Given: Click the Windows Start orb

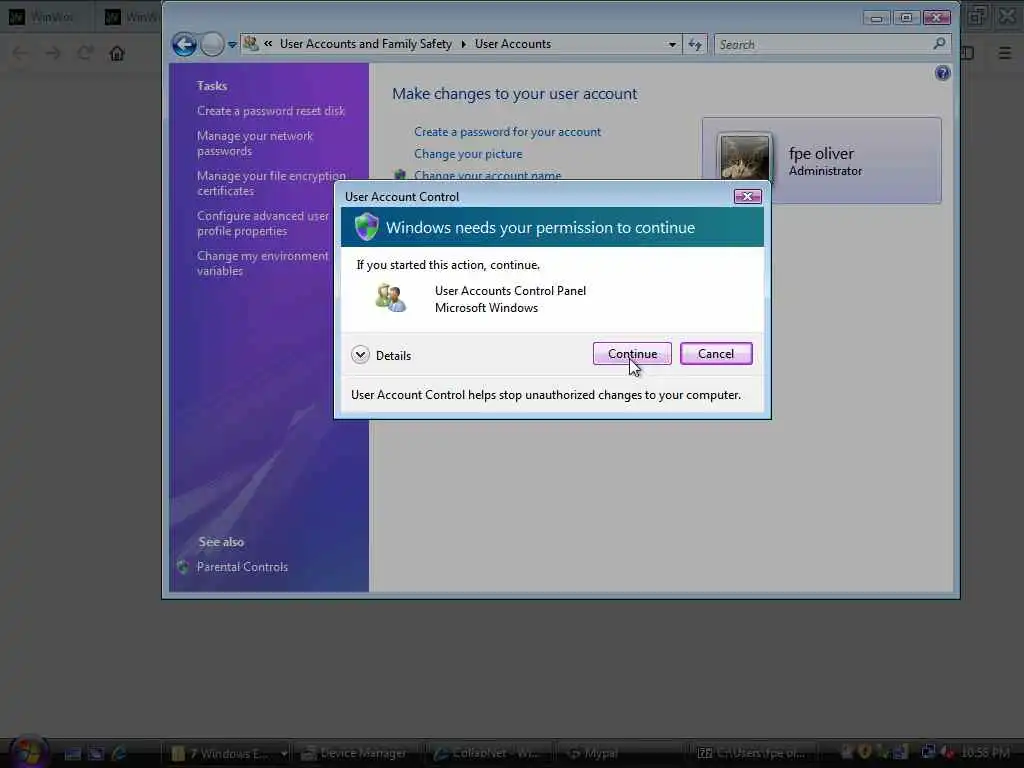Looking at the screenshot, I should (x=27, y=751).
